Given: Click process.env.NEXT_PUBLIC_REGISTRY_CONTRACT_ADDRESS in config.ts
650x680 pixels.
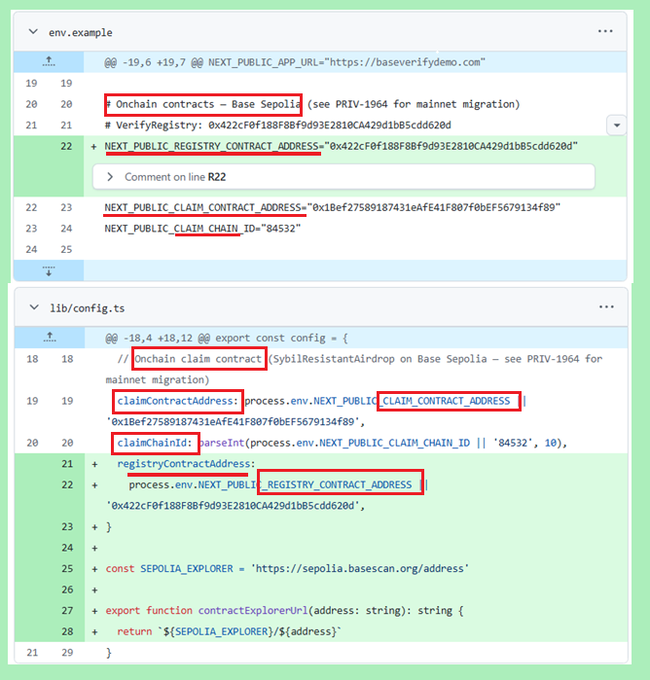Looking at the screenshot, I should point(270,485).
